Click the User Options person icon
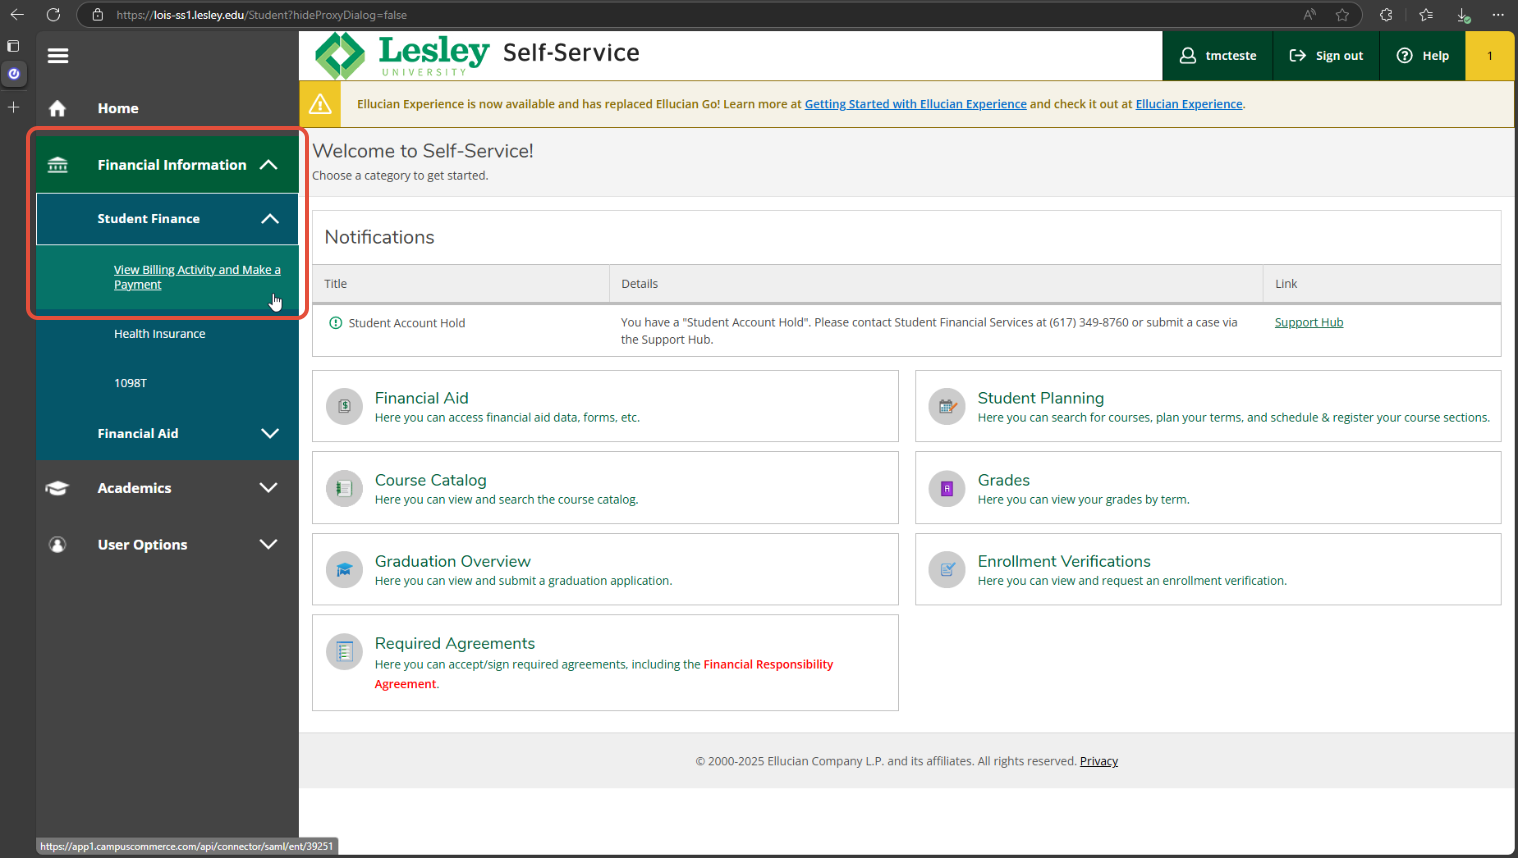 [58, 545]
